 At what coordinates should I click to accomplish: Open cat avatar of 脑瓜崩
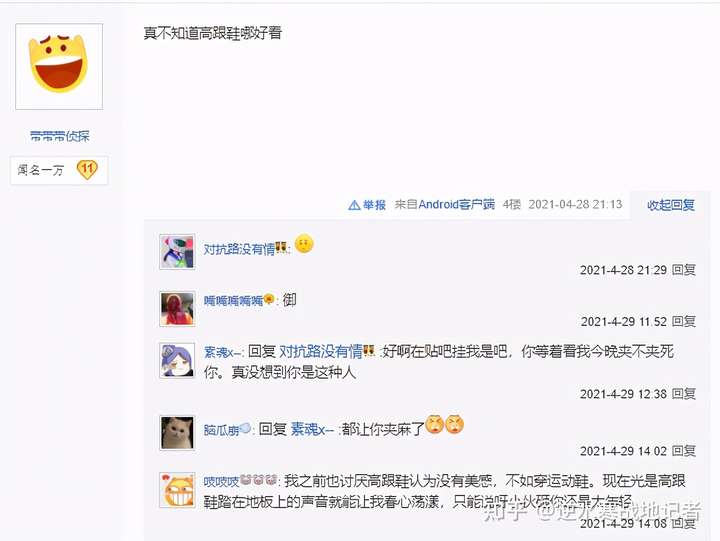pyautogui.click(x=177, y=433)
